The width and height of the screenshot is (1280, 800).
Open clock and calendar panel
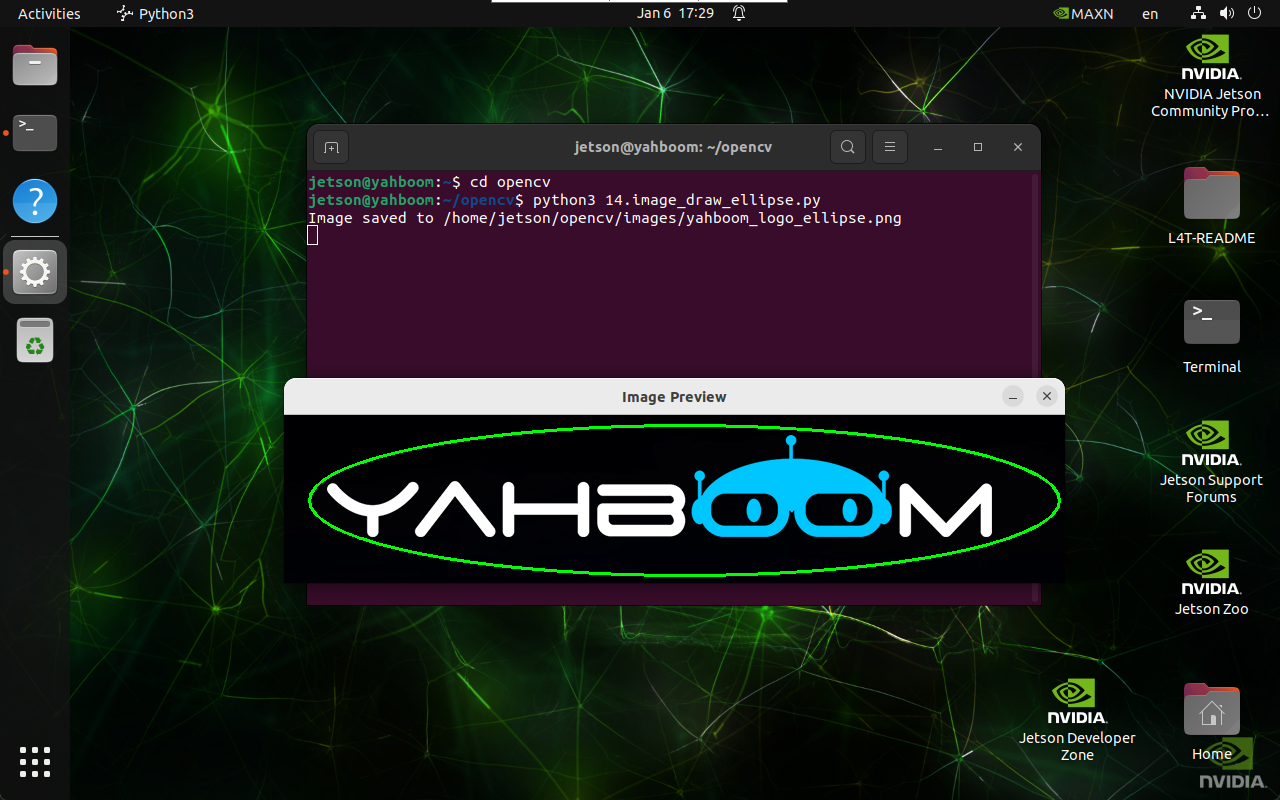coord(675,14)
